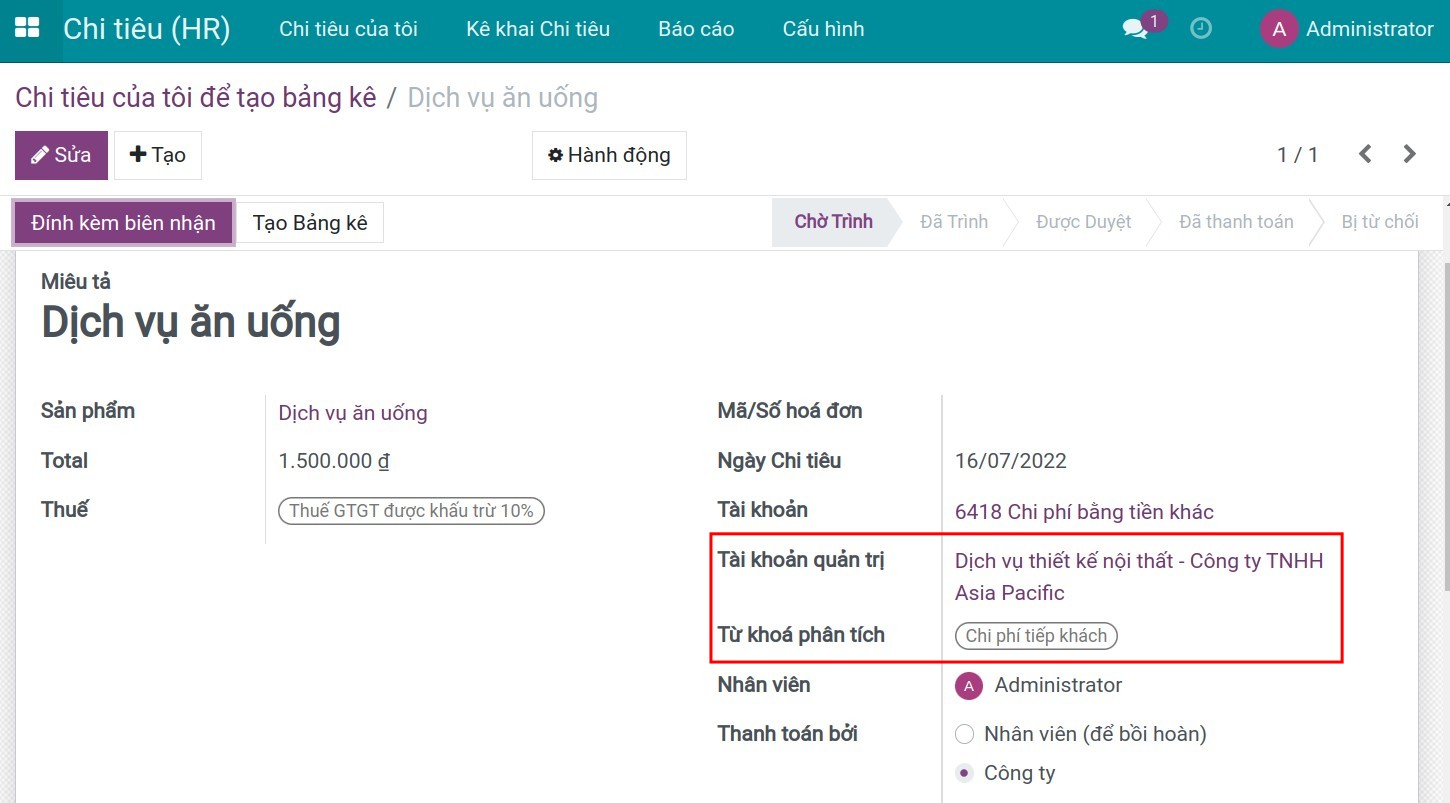Viewport: 1450px width, 803px height.
Task: Click the employee avatar beside Administrator in Nhân viên
Action: pos(967,686)
